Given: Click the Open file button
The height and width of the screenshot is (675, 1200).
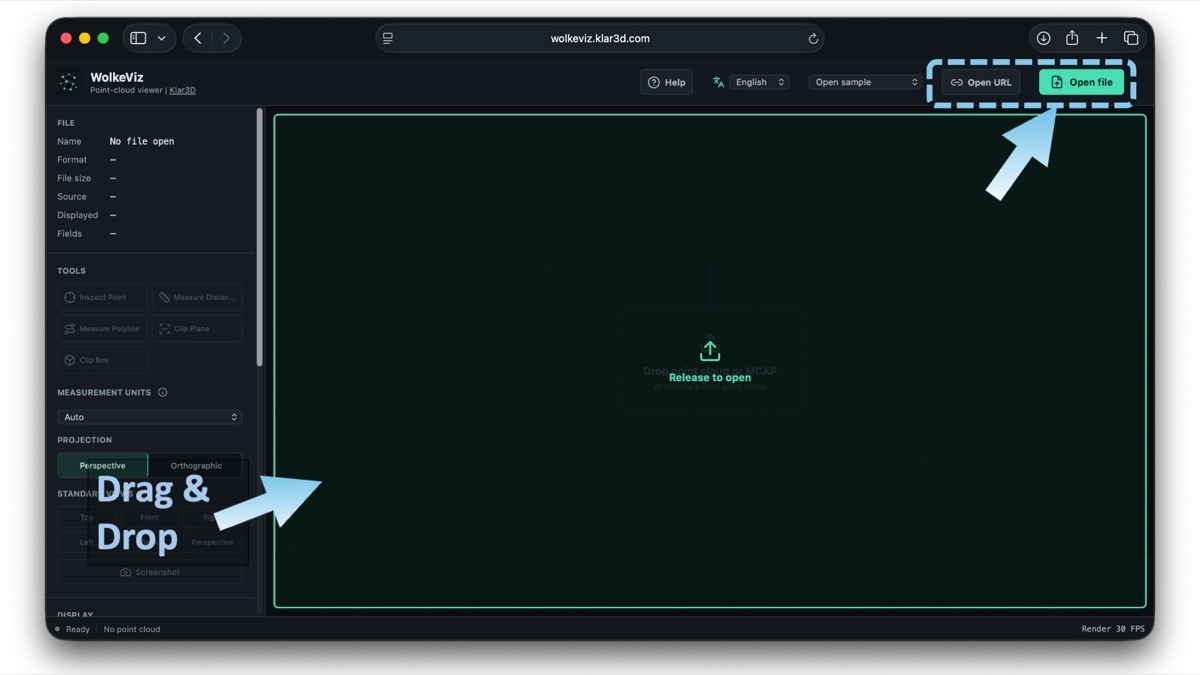Looking at the screenshot, I should (x=1081, y=82).
